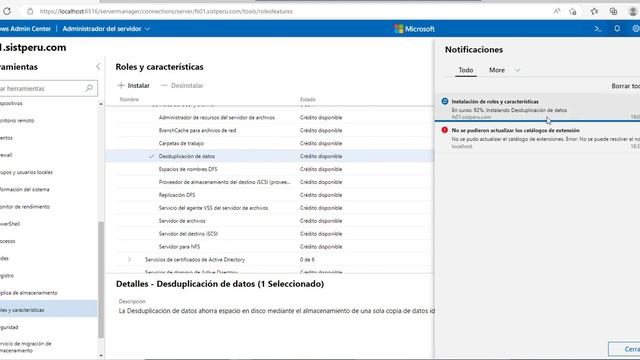Screen dimensions: 640x360
Task: Select Servidor de archivos row
Action: point(269,221)
